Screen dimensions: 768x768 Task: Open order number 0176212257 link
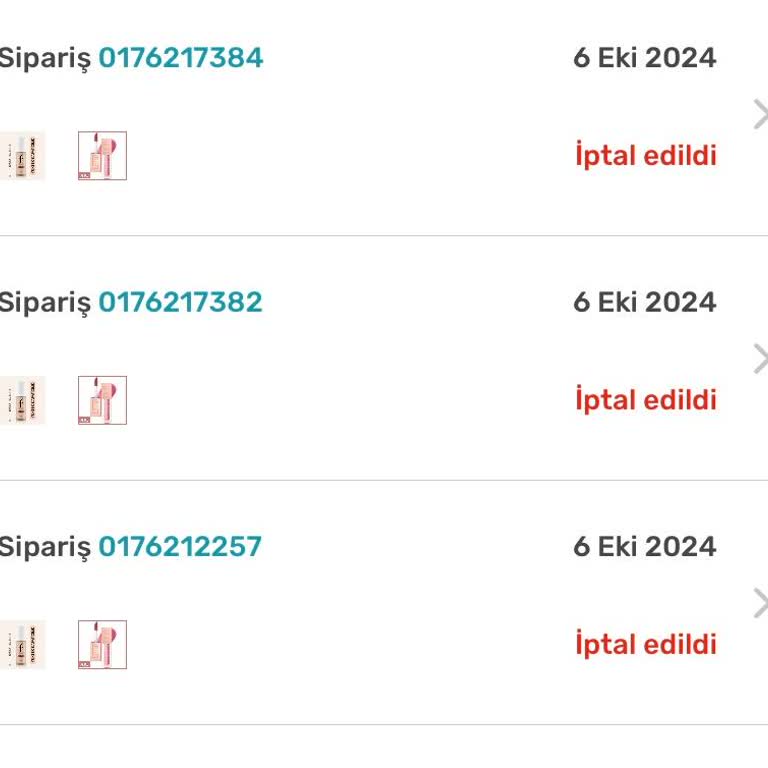click(x=180, y=546)
